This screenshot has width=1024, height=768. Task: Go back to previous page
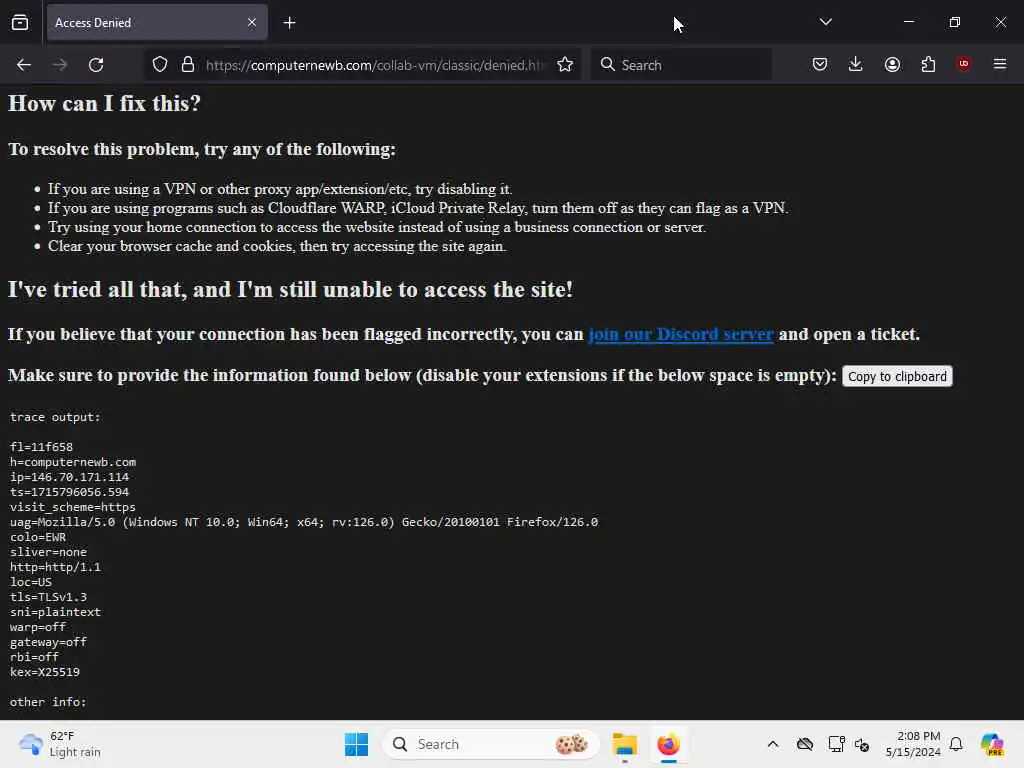pyautogui.click(x=24, y=65)
